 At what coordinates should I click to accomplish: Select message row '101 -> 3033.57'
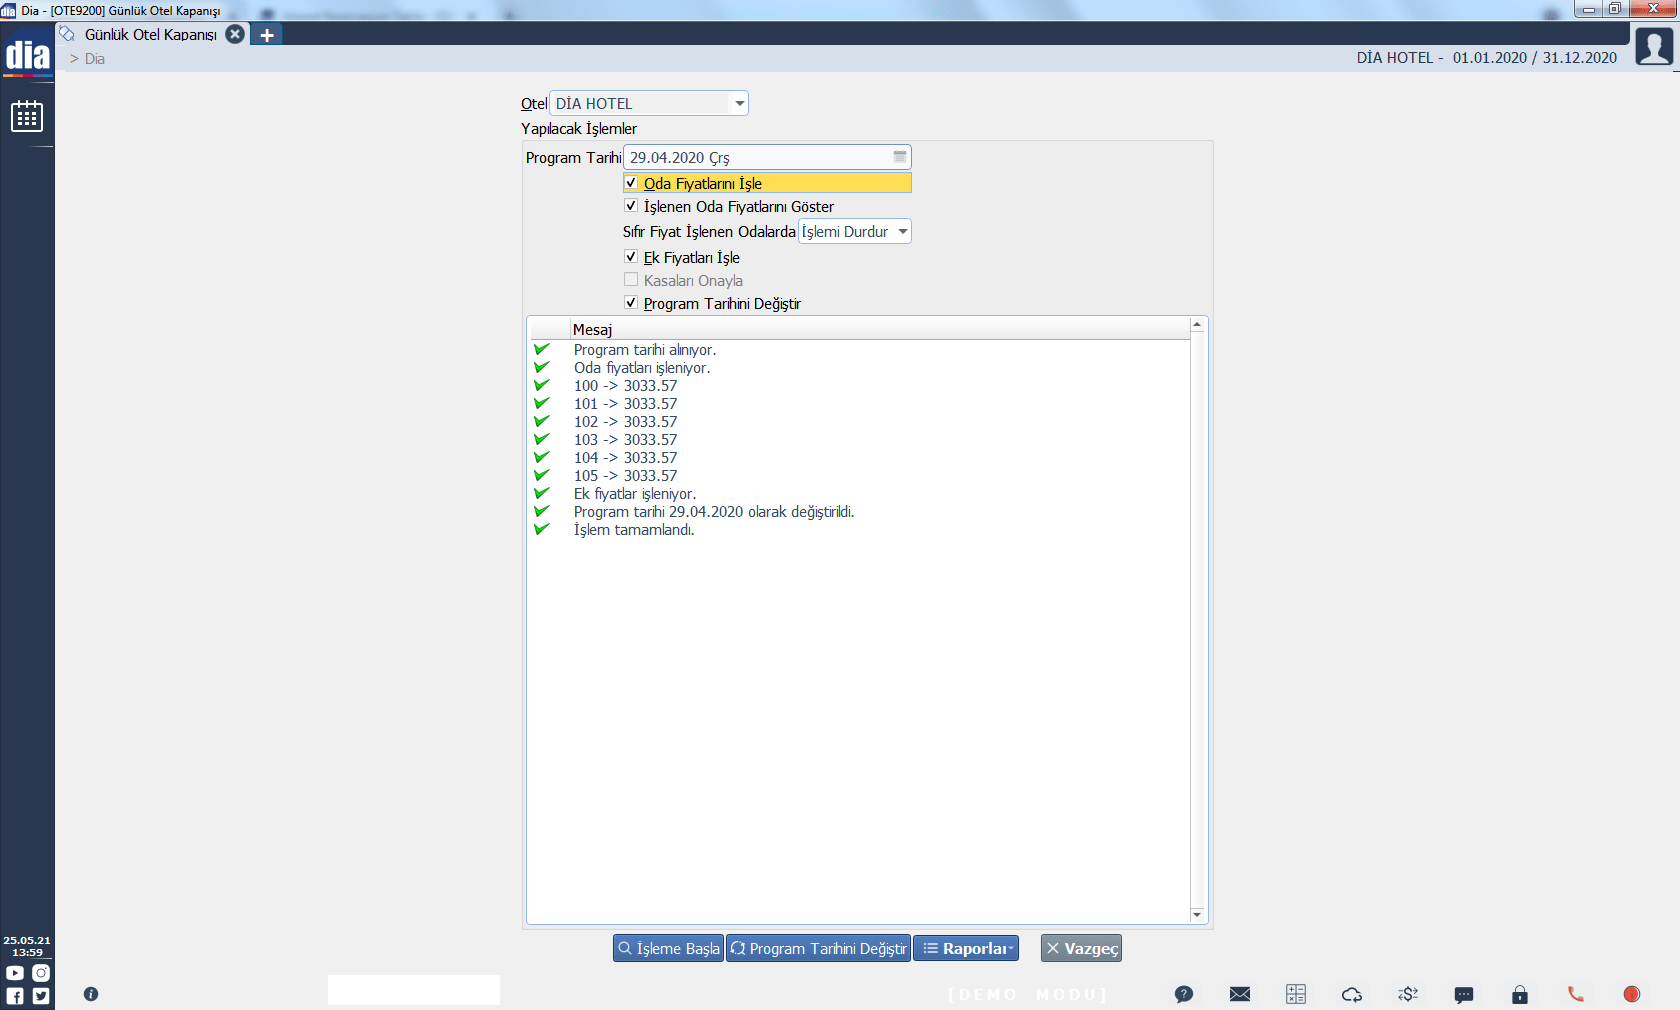click(860, 404)
